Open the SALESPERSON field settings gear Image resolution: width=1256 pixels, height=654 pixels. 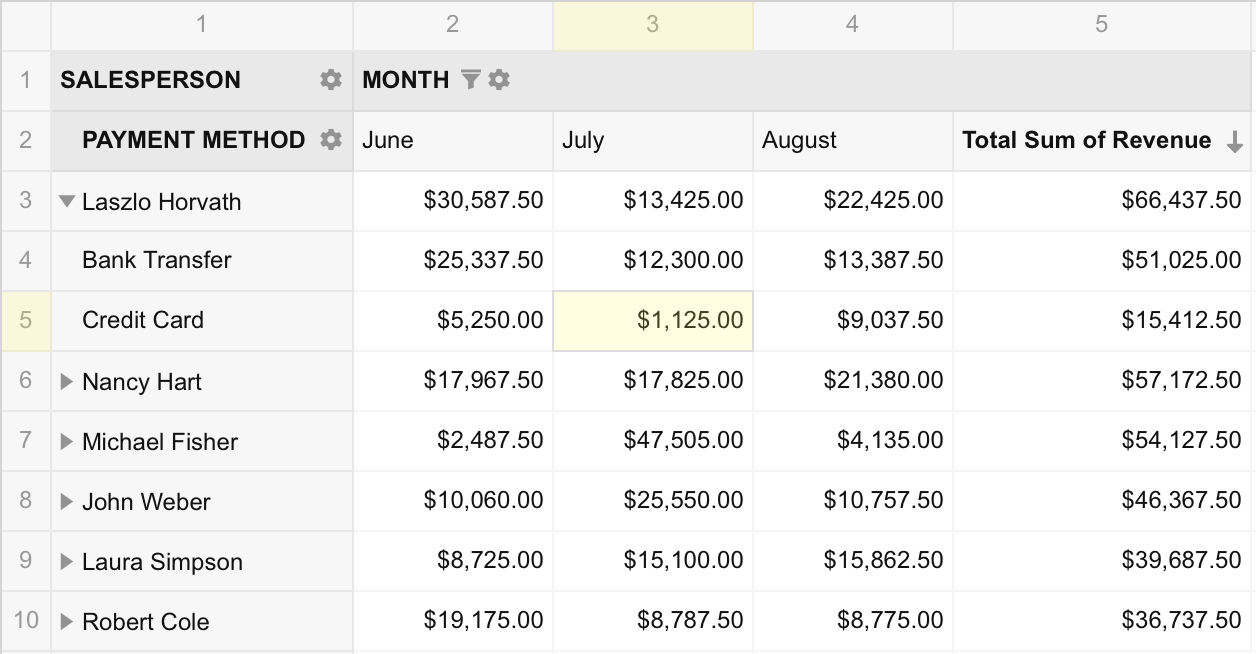click(x=331, y=80)
